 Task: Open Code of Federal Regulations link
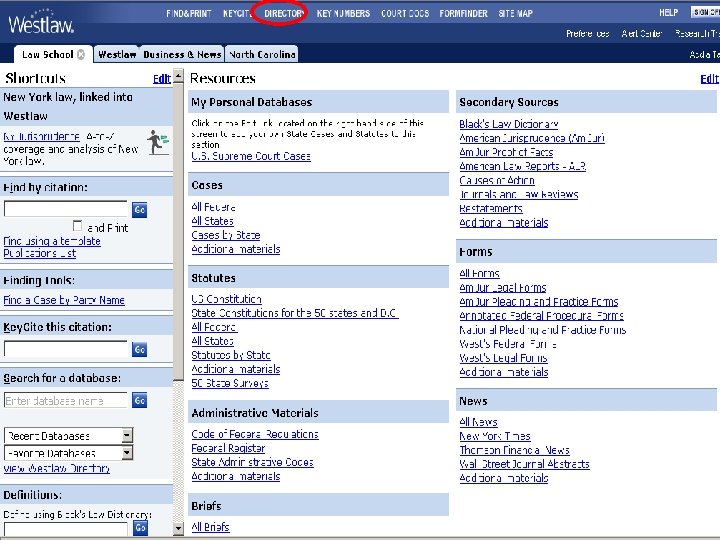255,434
